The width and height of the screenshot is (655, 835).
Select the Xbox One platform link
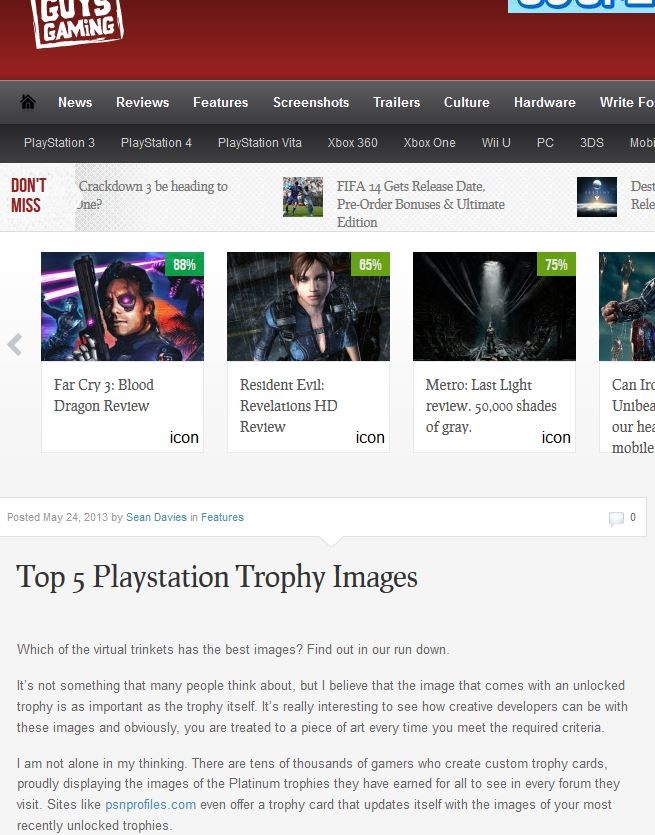click(429, 143)
